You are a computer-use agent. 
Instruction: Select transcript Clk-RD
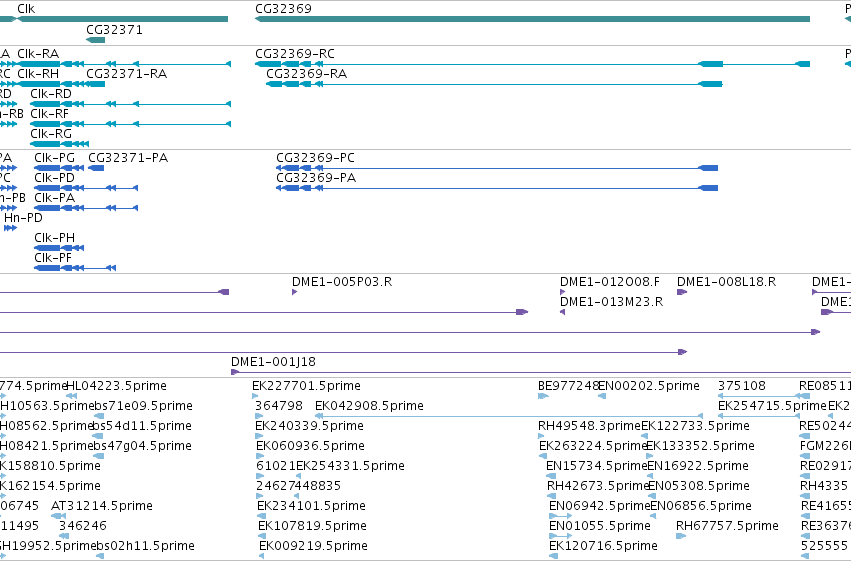(x=51, y=94)
